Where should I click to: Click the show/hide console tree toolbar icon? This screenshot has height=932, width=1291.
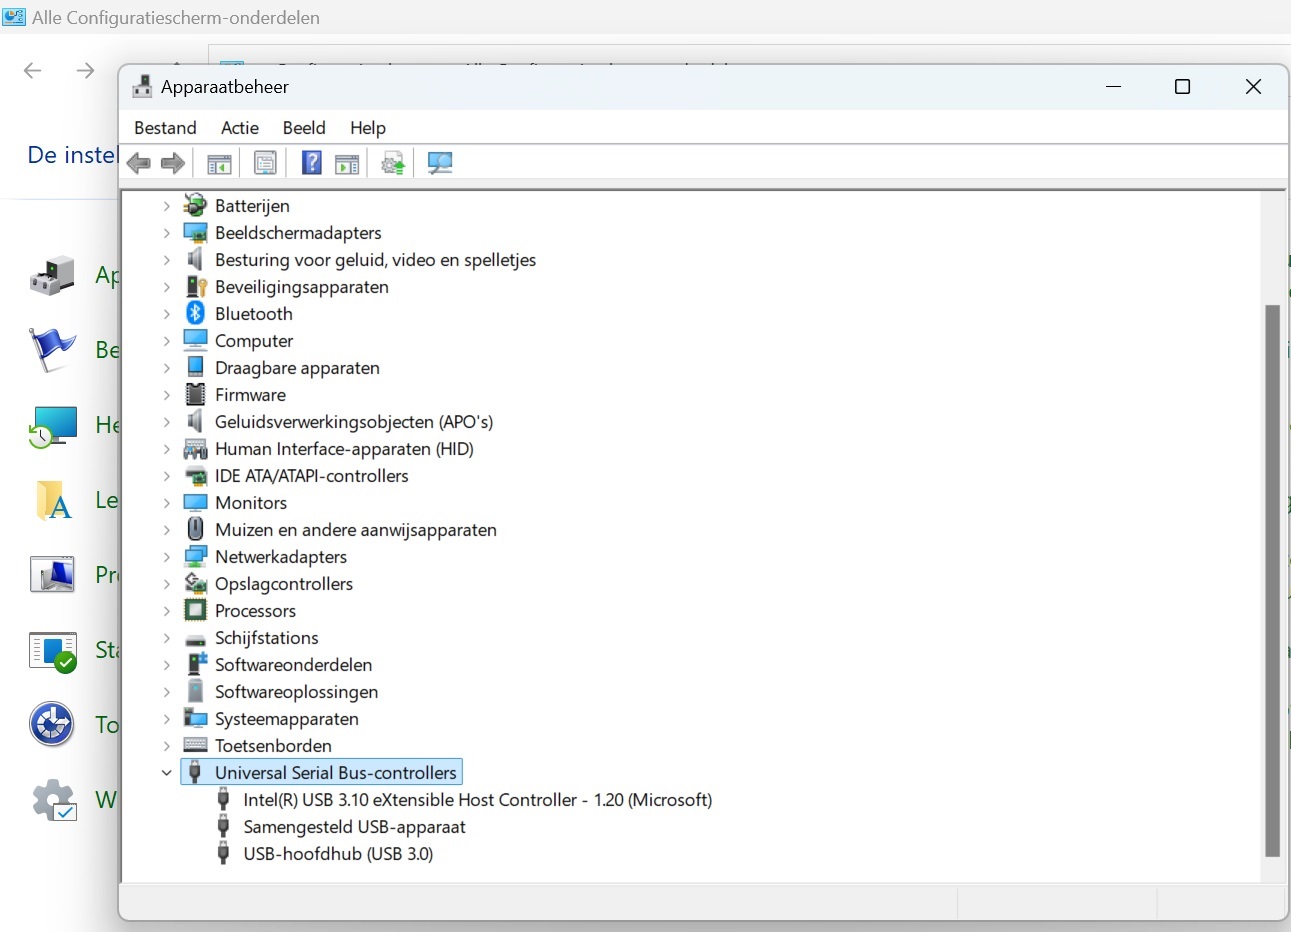219,163
